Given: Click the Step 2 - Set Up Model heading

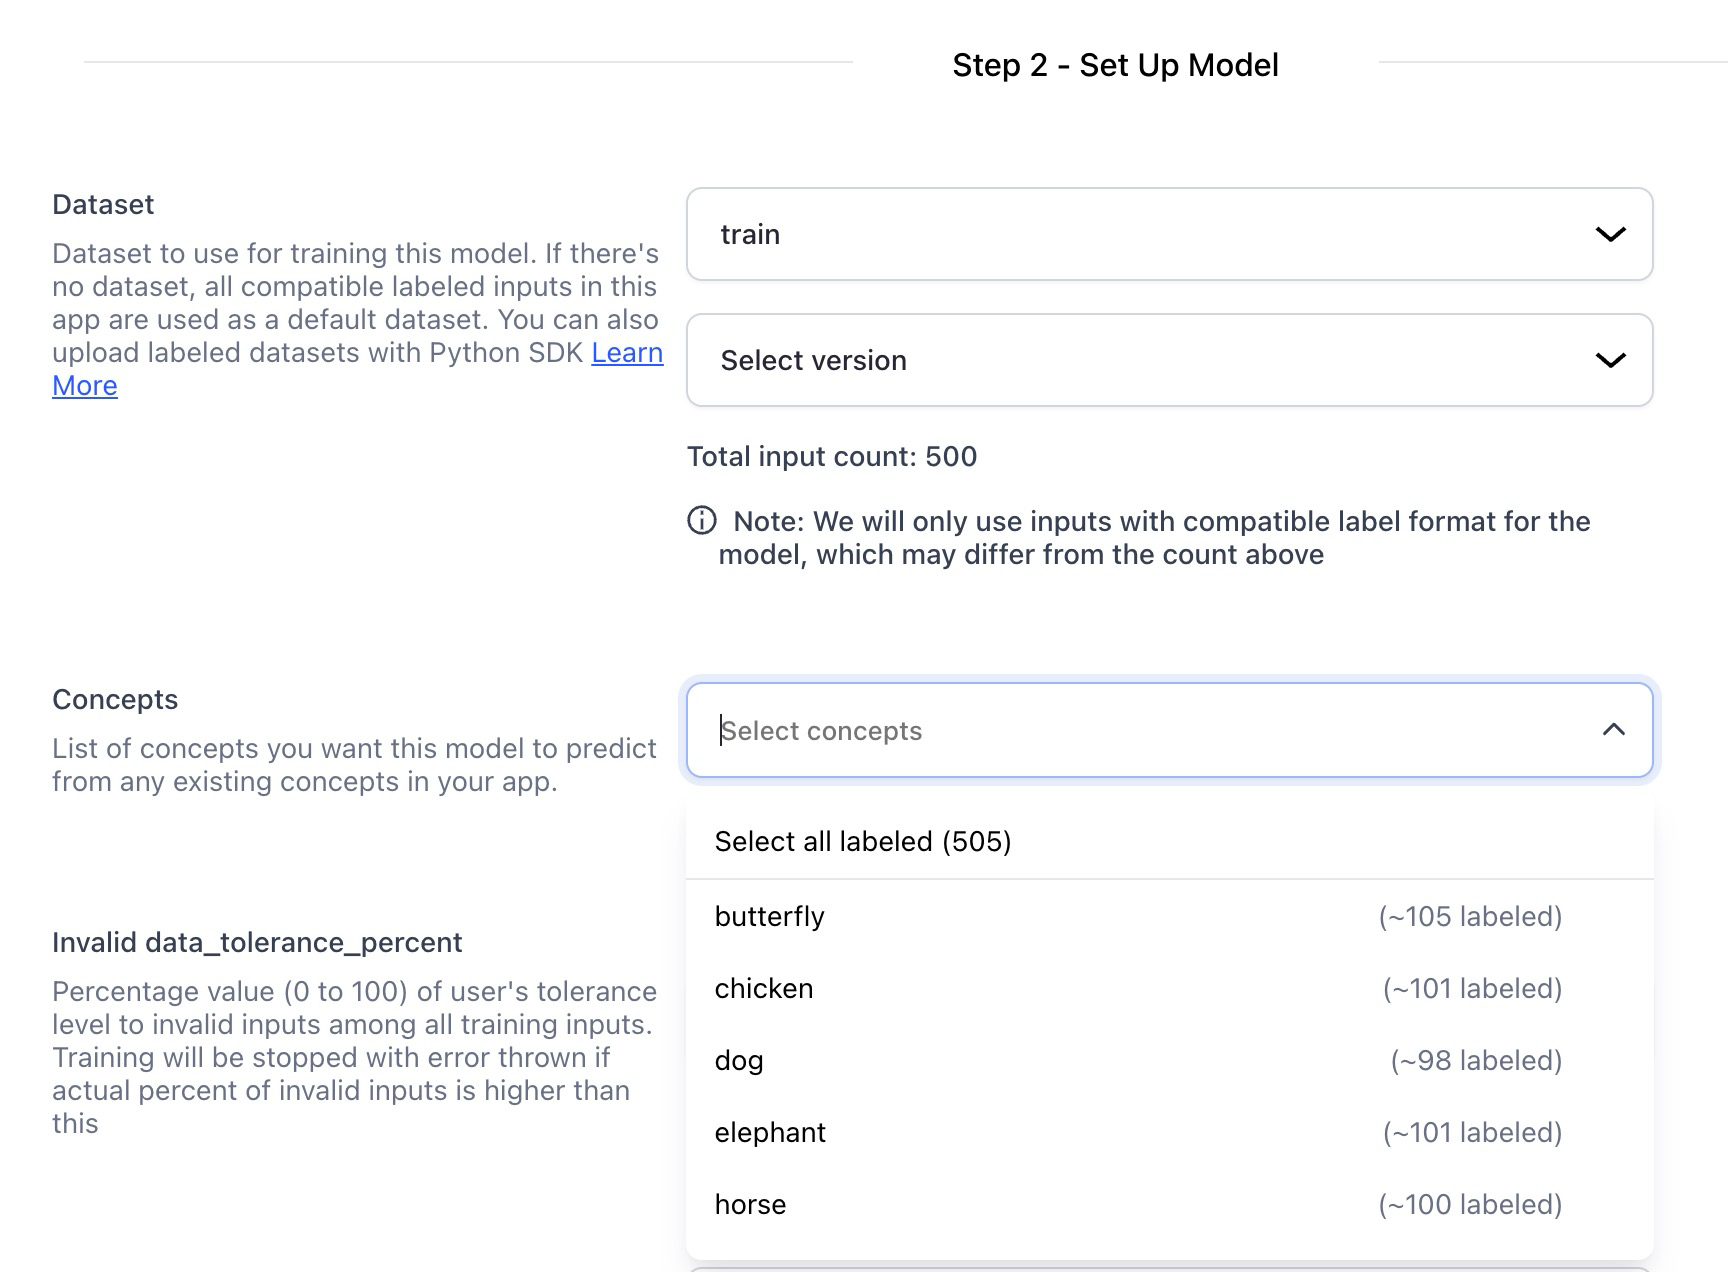Looking at the screenshot, I should pyautogui.click(x=1115, y=65).
